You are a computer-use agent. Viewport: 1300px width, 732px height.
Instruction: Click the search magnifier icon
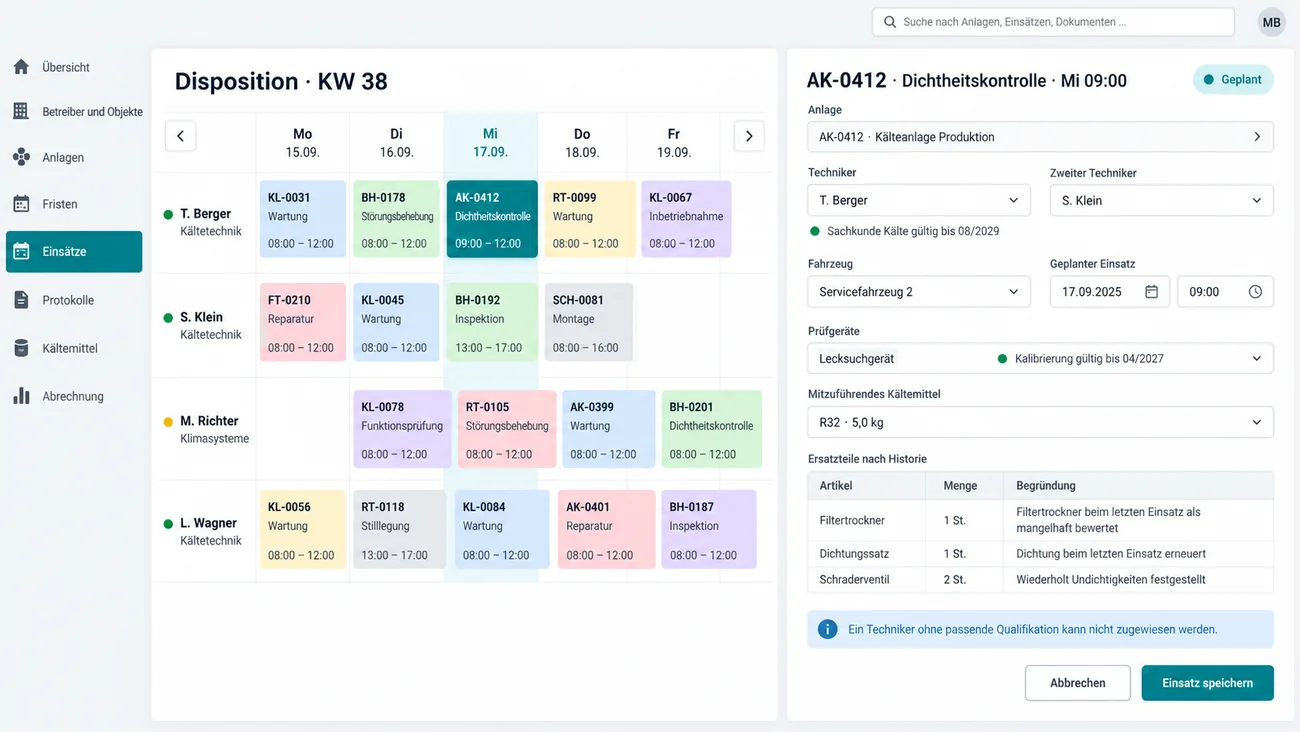(x=889, y=22)
